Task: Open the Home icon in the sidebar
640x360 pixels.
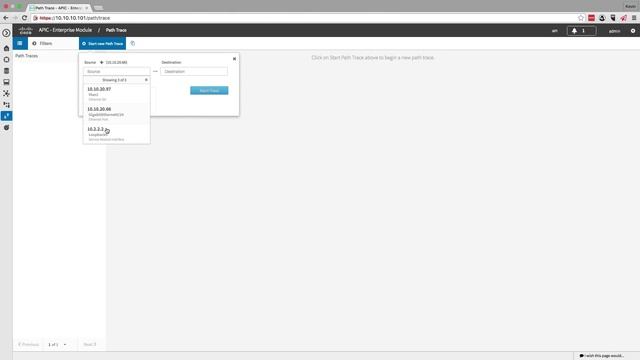Action: (x=6, y=48)
